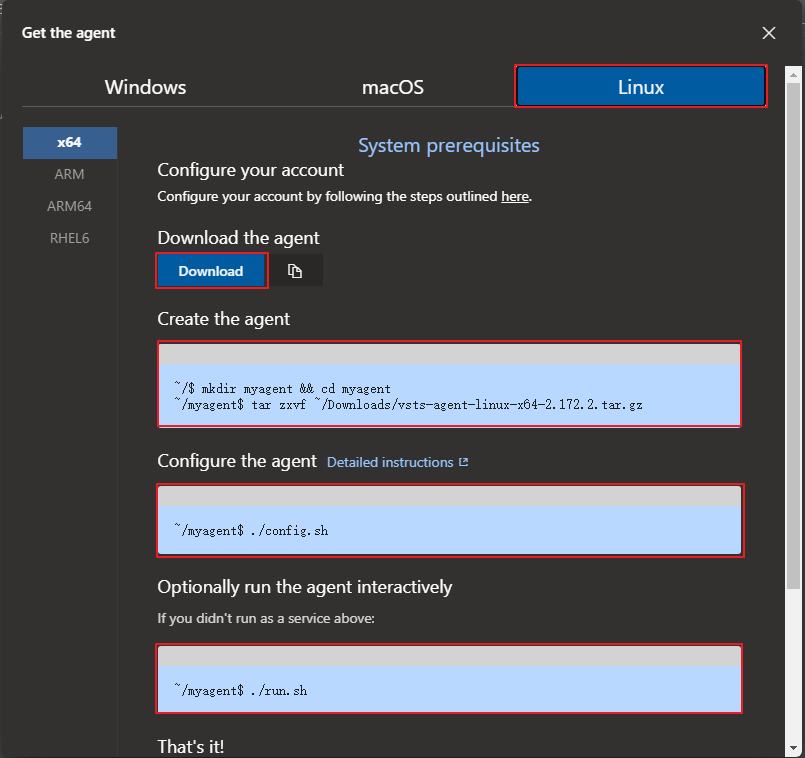The height and width of the screenshot is (758, 805).
Task: Choose the x64 architecture option
Action: 69,143
